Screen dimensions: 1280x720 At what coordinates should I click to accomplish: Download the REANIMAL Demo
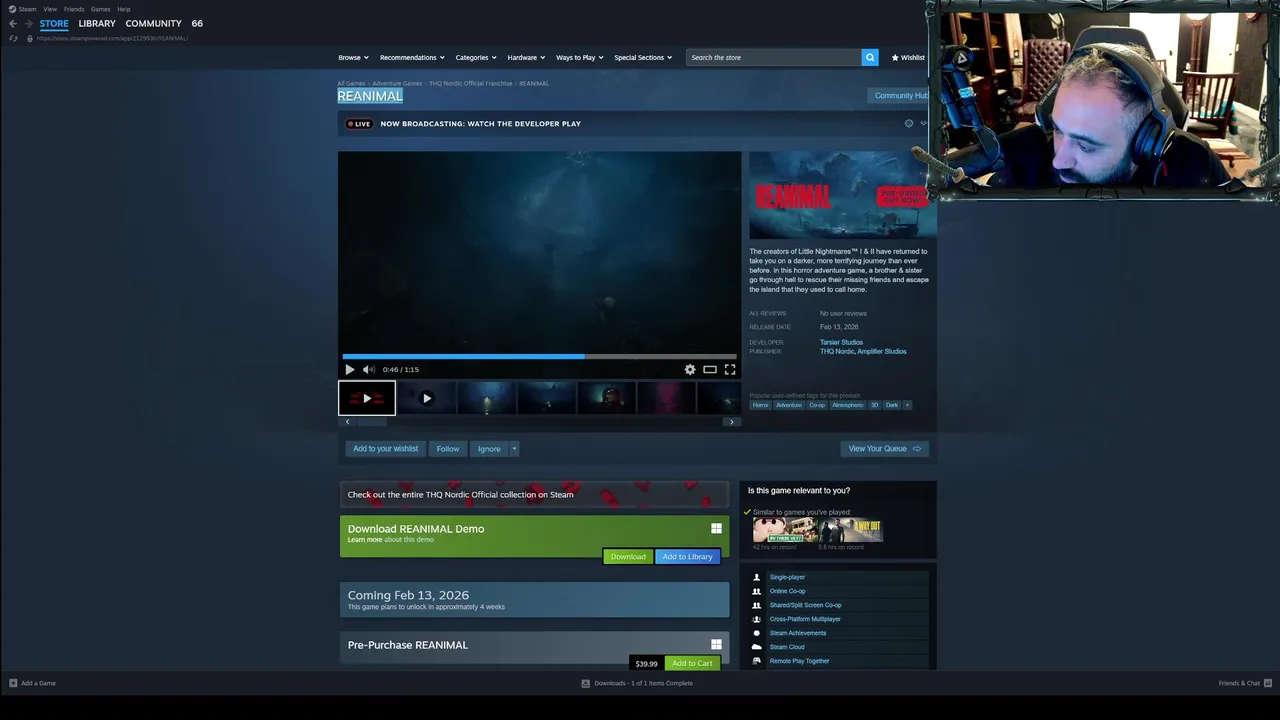point(628,556)
